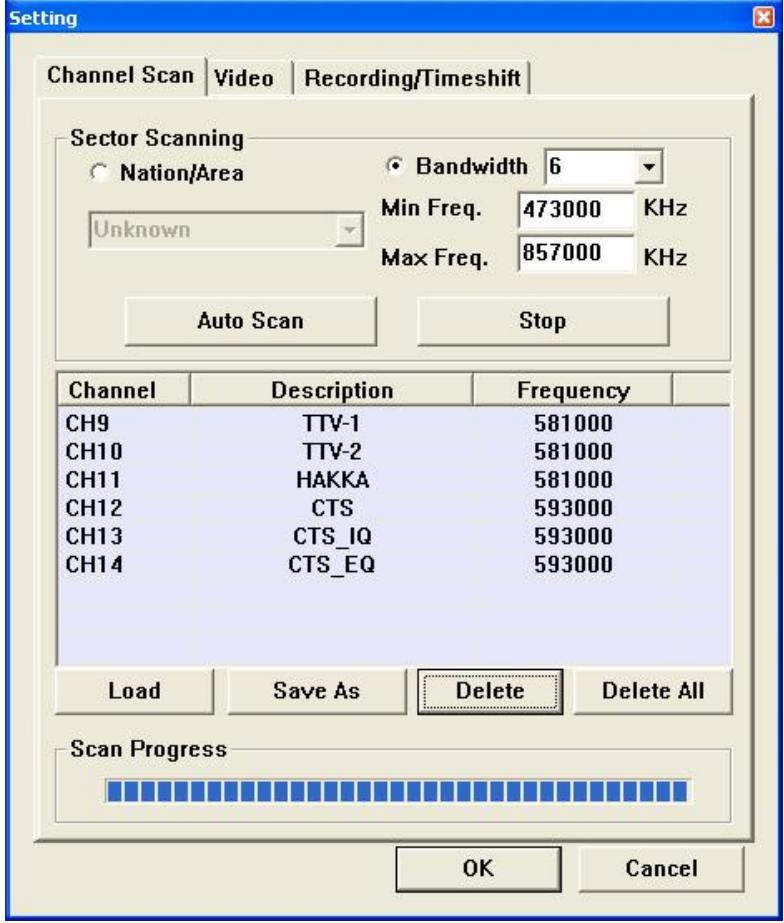This screenshot has height=923, width=784.
Task: Click the Delete button
Action: pyautogui.click(x=490, y=691)
